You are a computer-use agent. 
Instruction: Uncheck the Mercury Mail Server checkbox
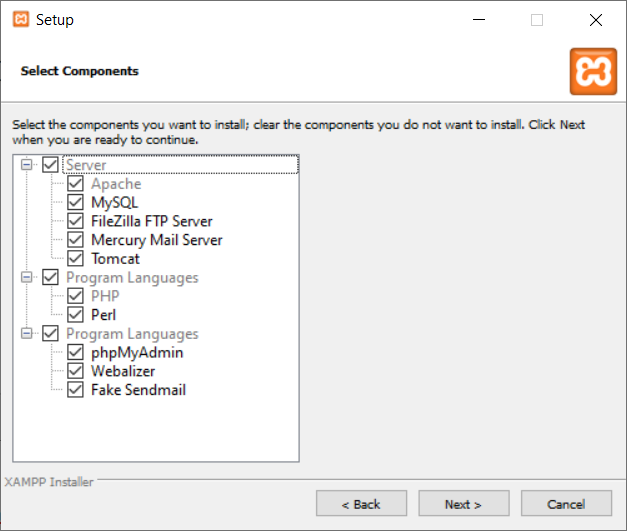[x=75, y=240]
